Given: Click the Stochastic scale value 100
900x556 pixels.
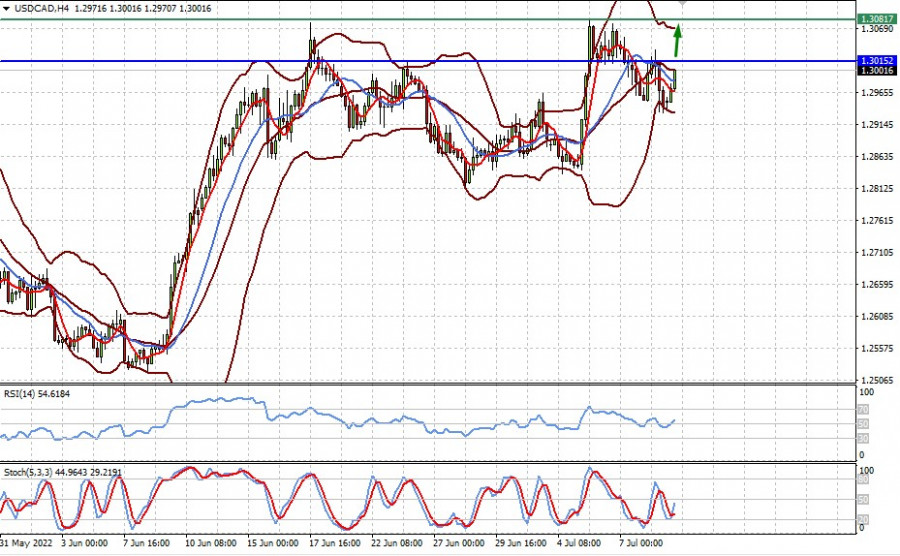Looking at the screenshot, I should (x=866, y=470).
